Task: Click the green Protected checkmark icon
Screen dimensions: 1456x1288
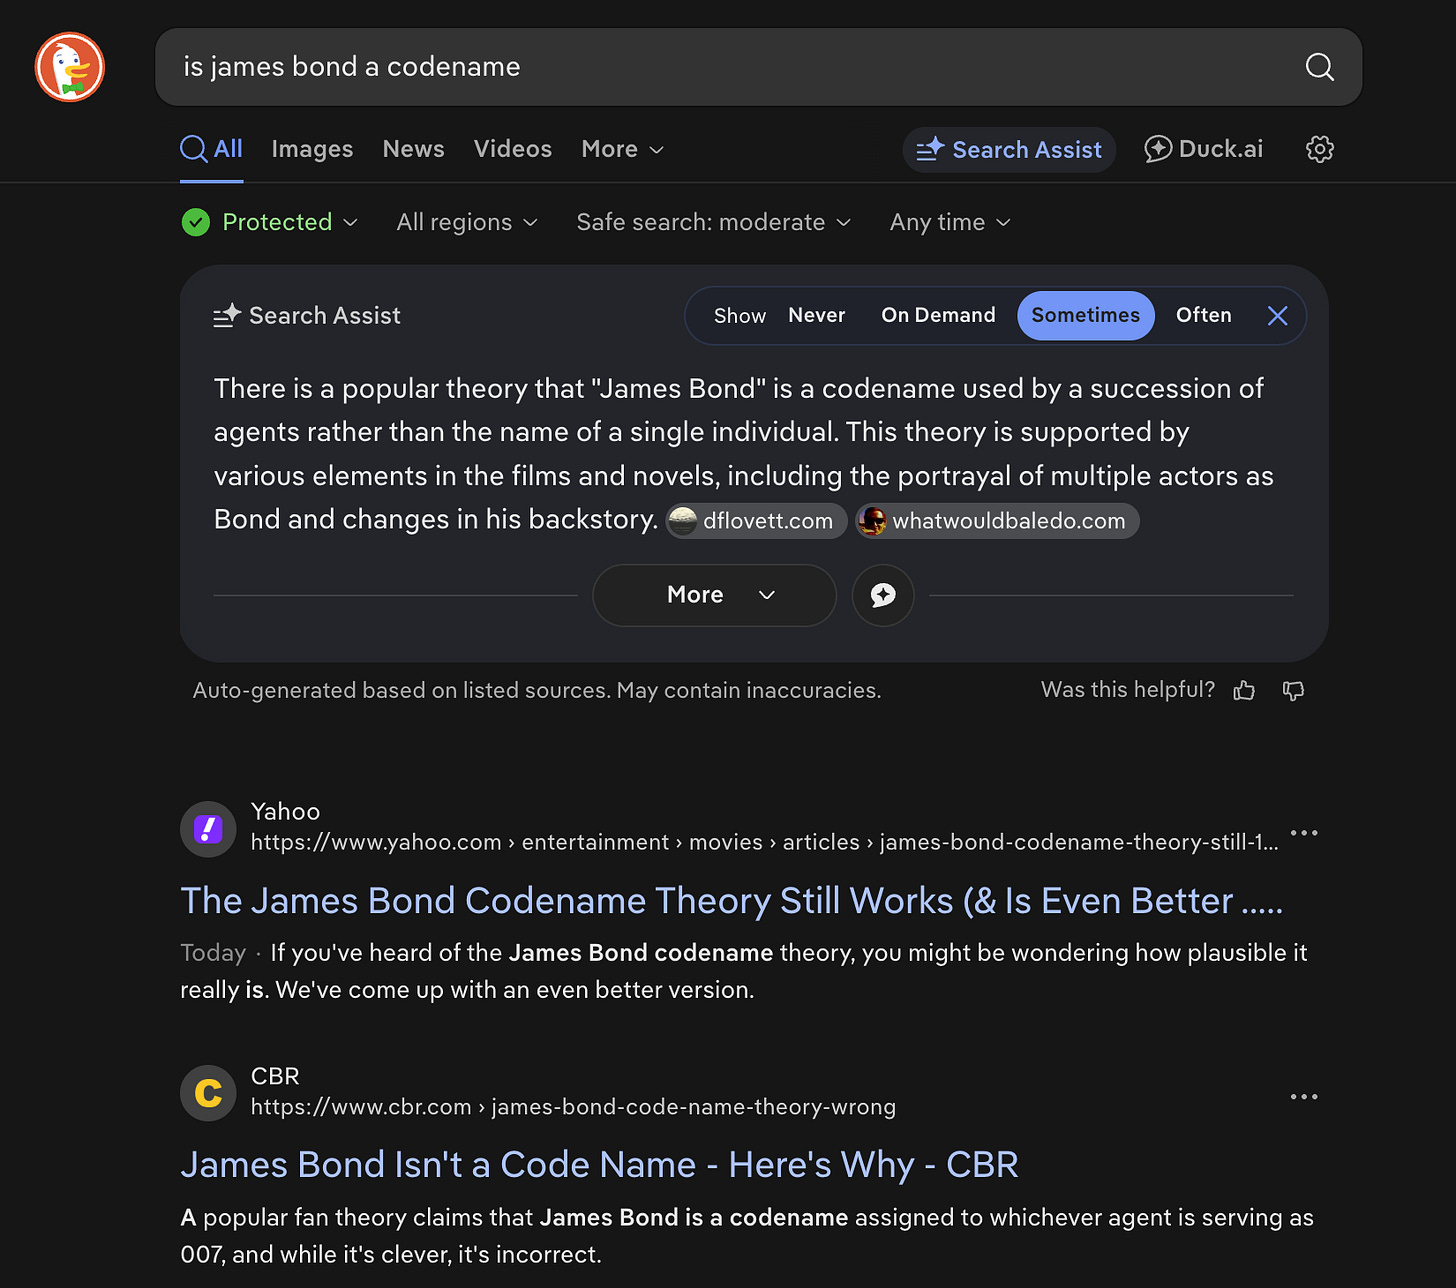Action: click(196, 222)
